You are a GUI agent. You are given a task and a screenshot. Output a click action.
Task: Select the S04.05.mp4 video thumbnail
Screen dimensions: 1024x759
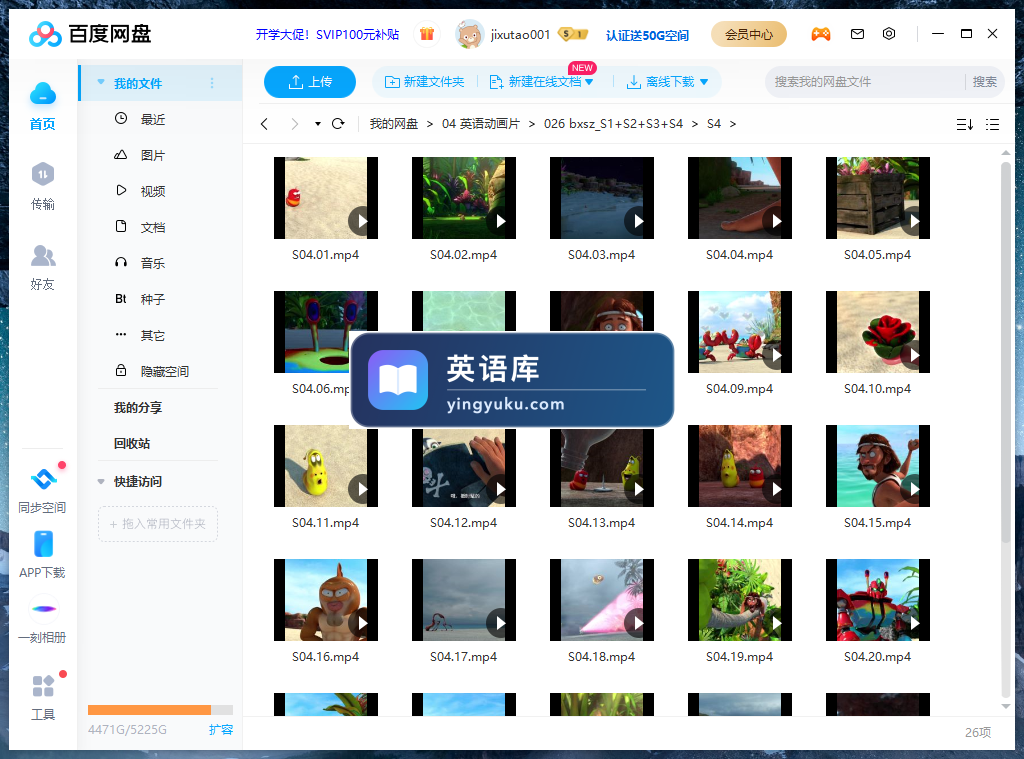pyautogui.click(x=878, y=198)
